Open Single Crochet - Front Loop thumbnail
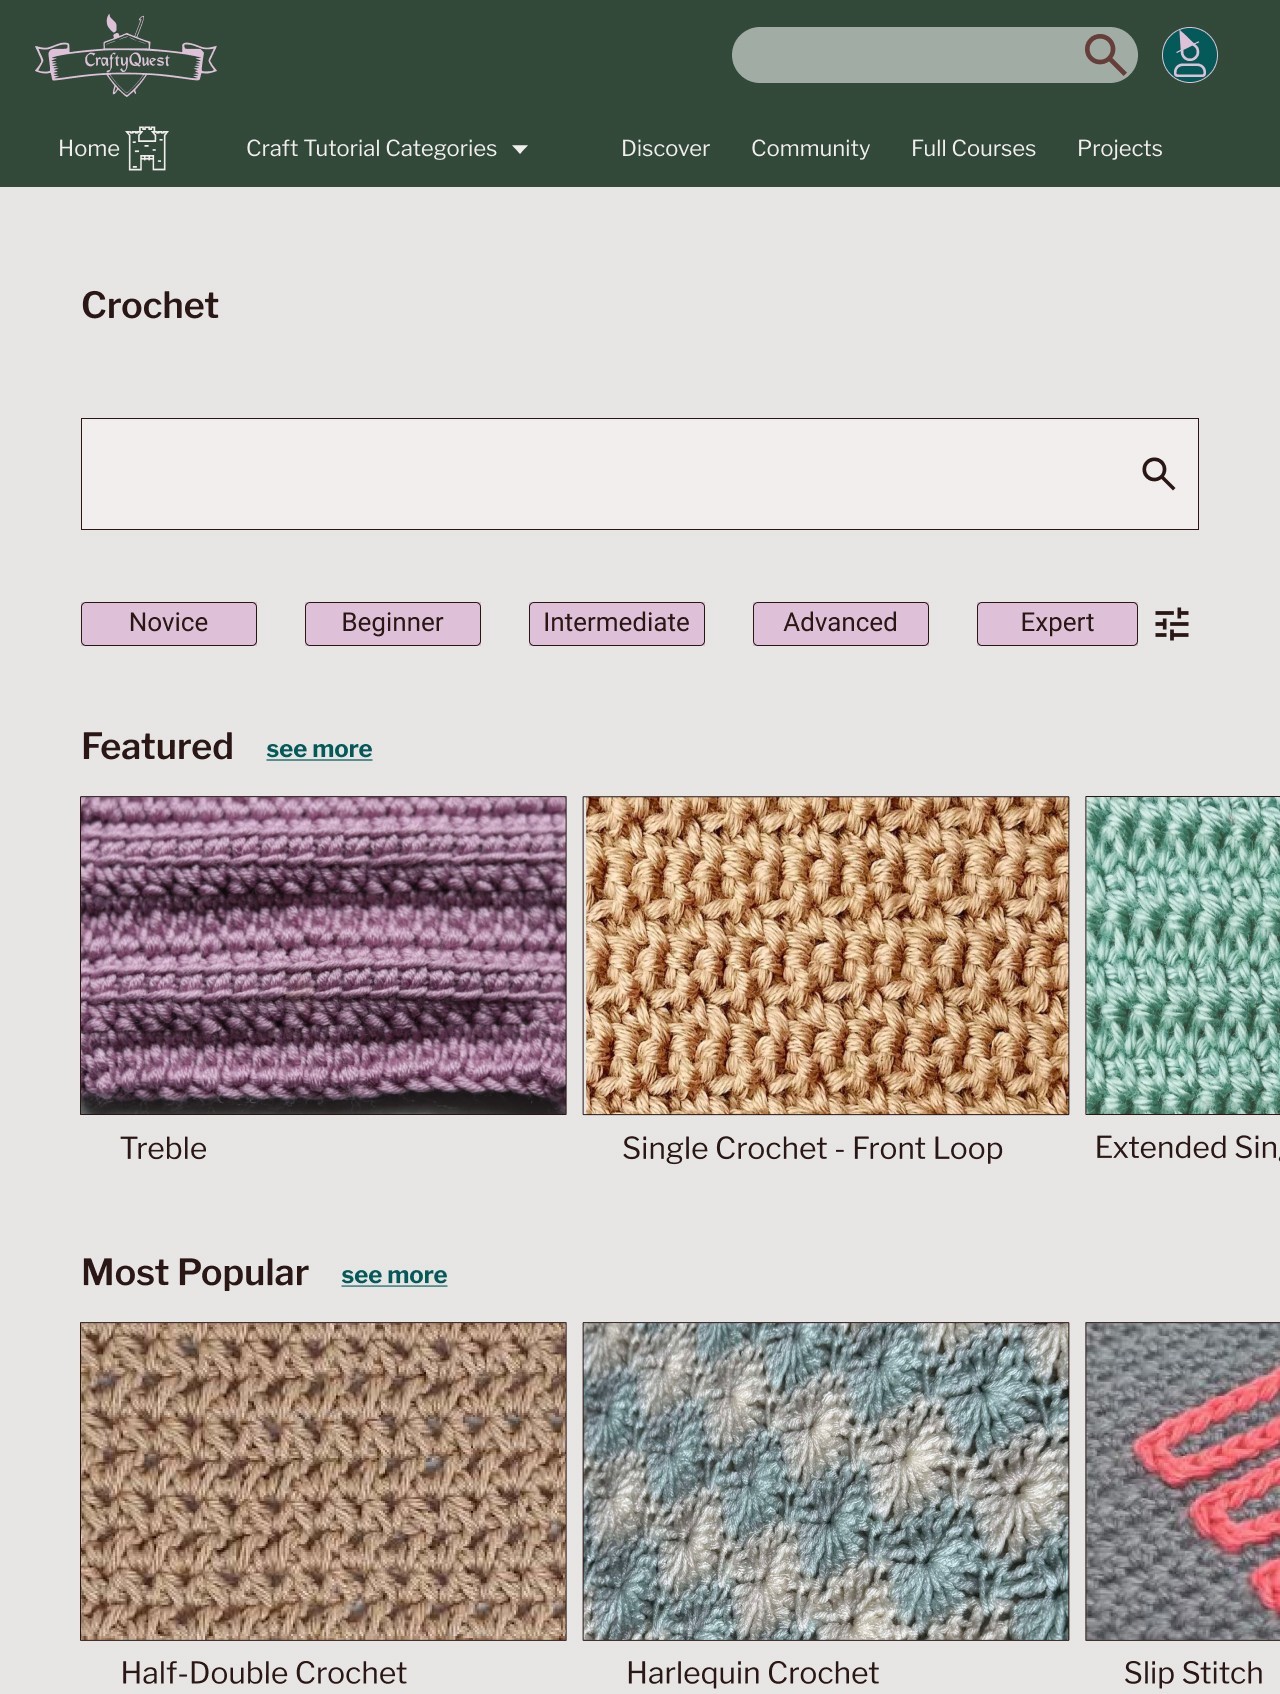This screenshot has height=1694, width=1280. click(826, 955)
